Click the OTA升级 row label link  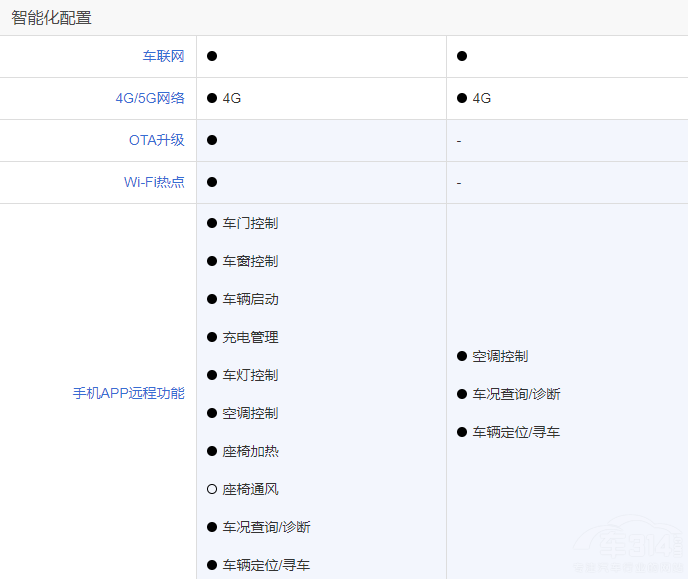pyautogui.click(x=157, y=140)
